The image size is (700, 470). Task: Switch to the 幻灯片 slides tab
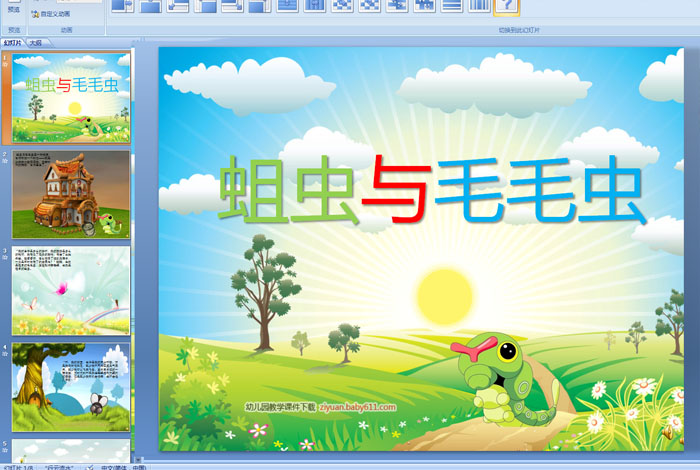coord(13,43)
